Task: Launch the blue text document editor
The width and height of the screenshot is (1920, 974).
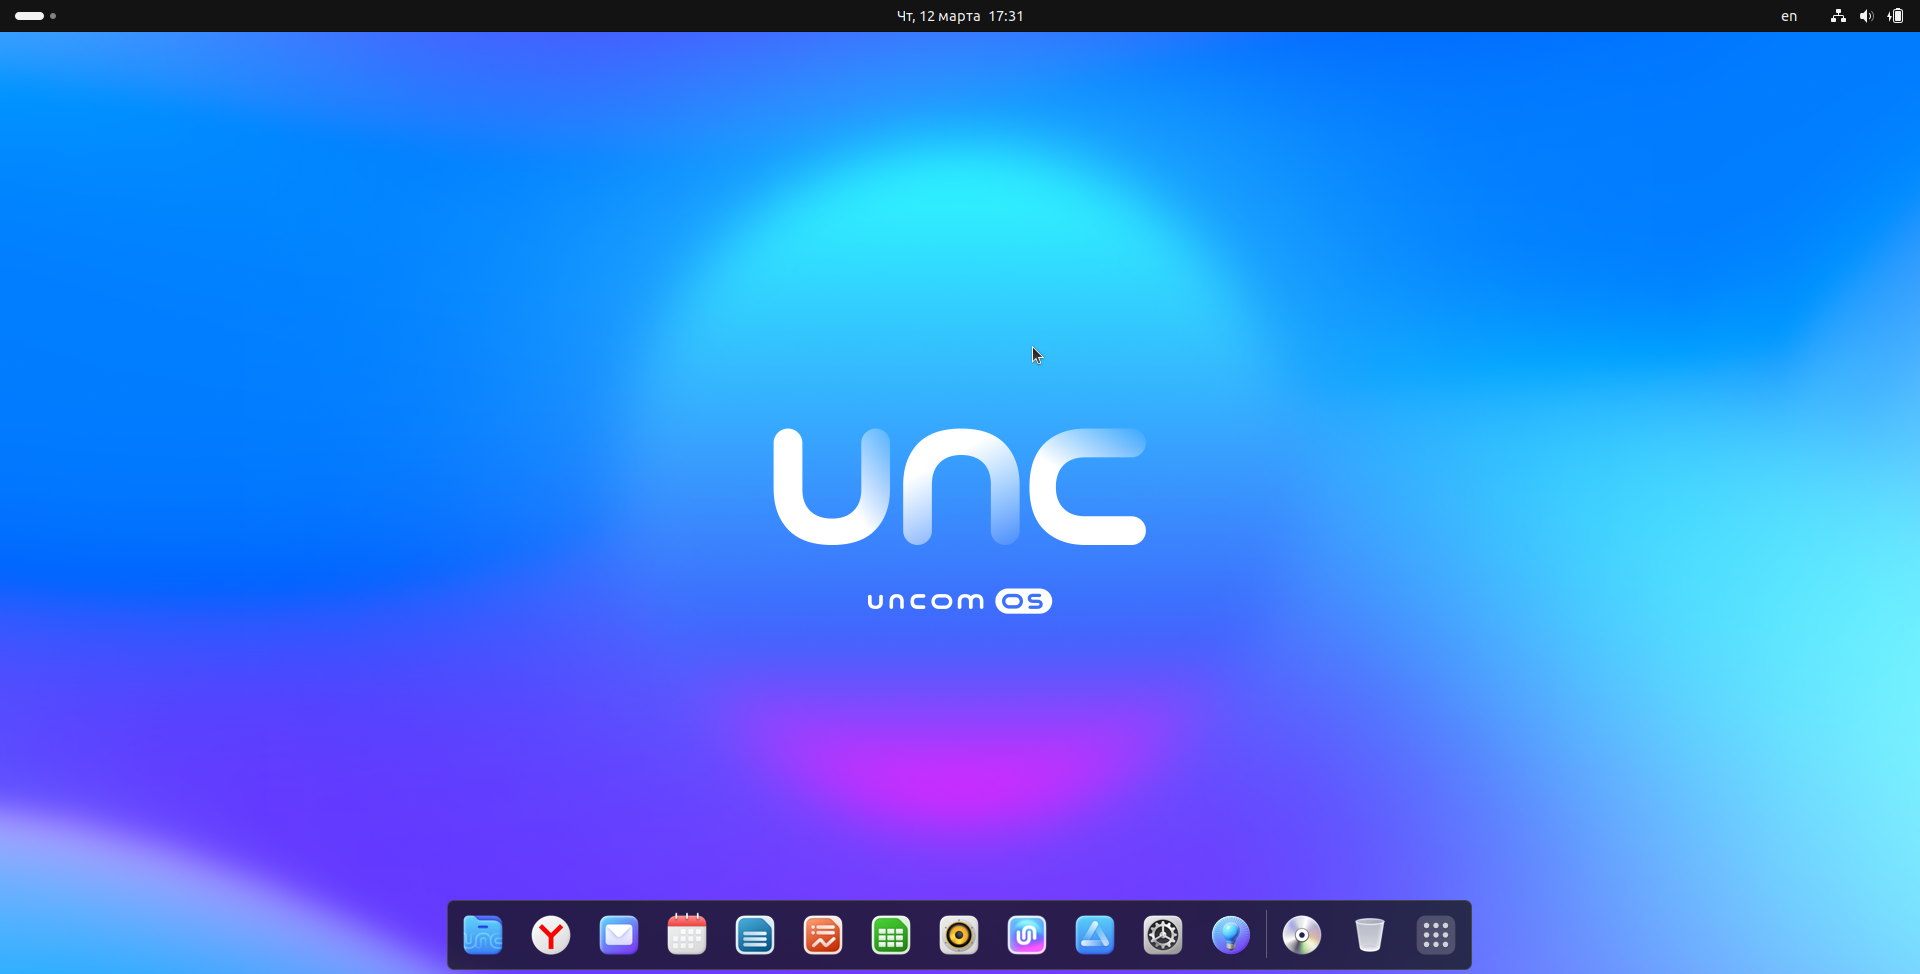Action: point(755,936)
